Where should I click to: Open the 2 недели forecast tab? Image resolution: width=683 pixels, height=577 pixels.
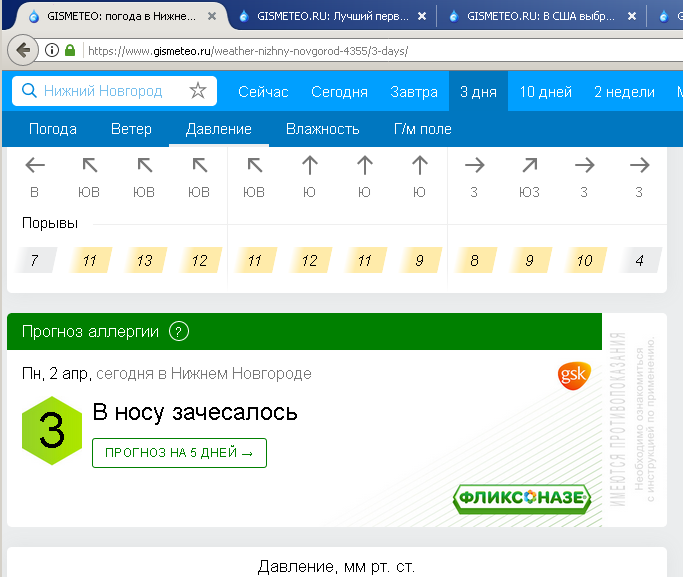(624, 92)
